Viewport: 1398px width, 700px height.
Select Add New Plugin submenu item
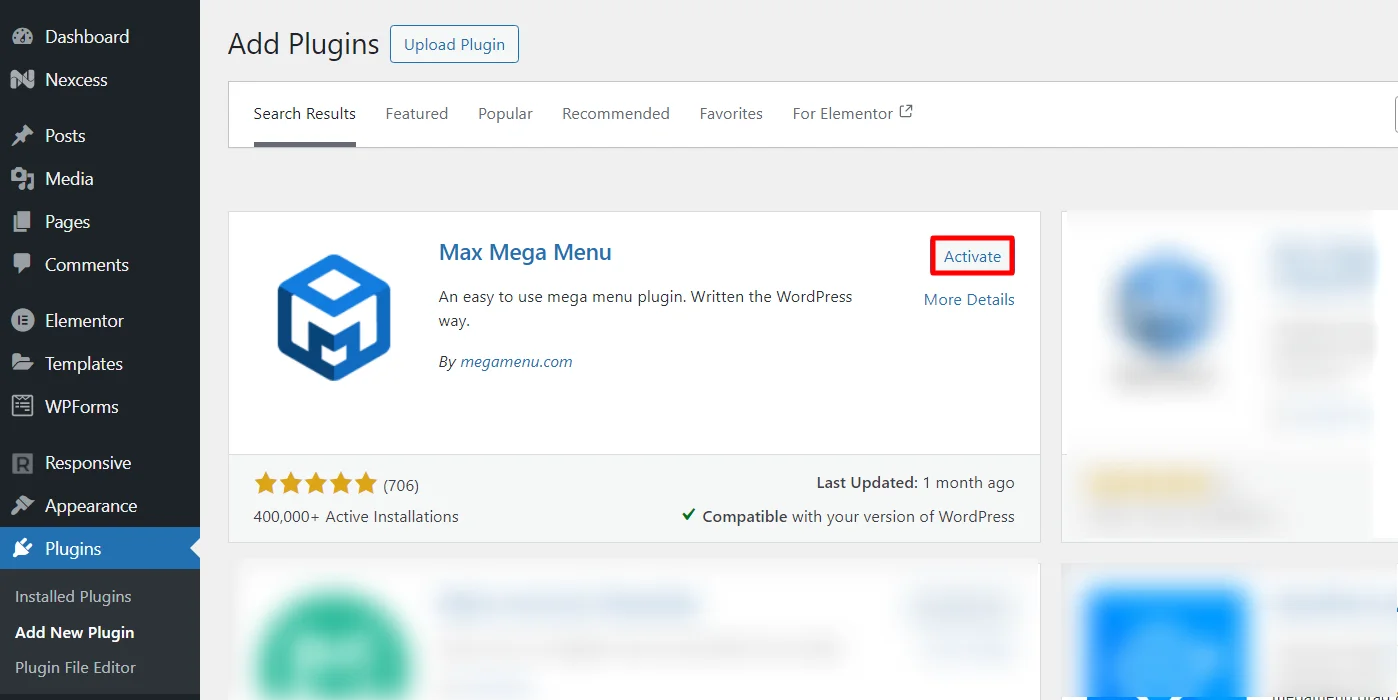[75, 633]
